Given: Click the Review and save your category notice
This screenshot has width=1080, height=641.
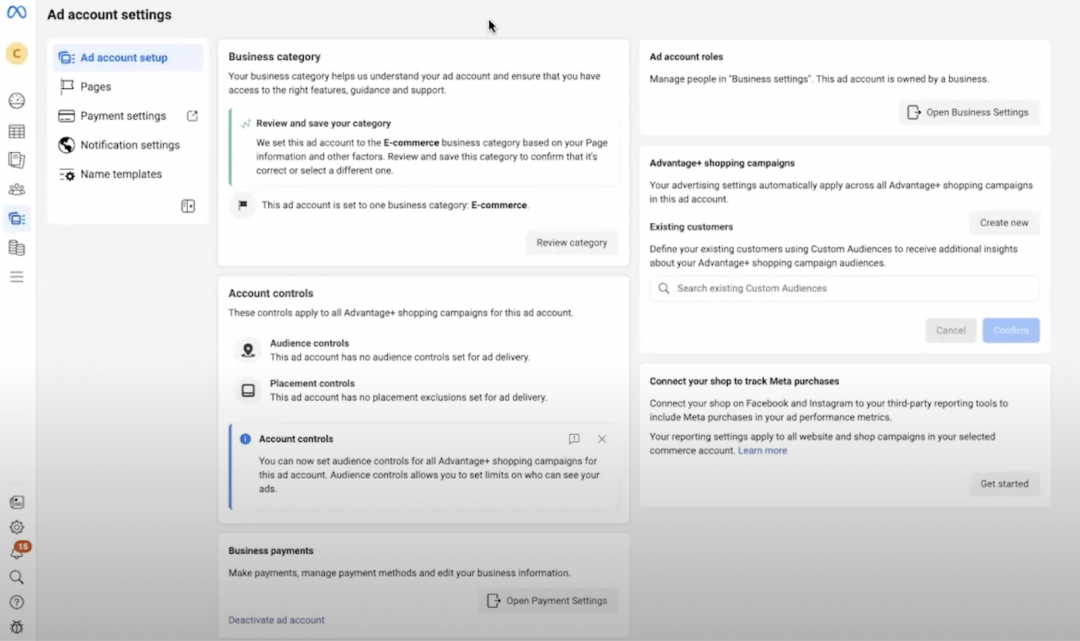Looking at the screenshot, I should point(424,147).
